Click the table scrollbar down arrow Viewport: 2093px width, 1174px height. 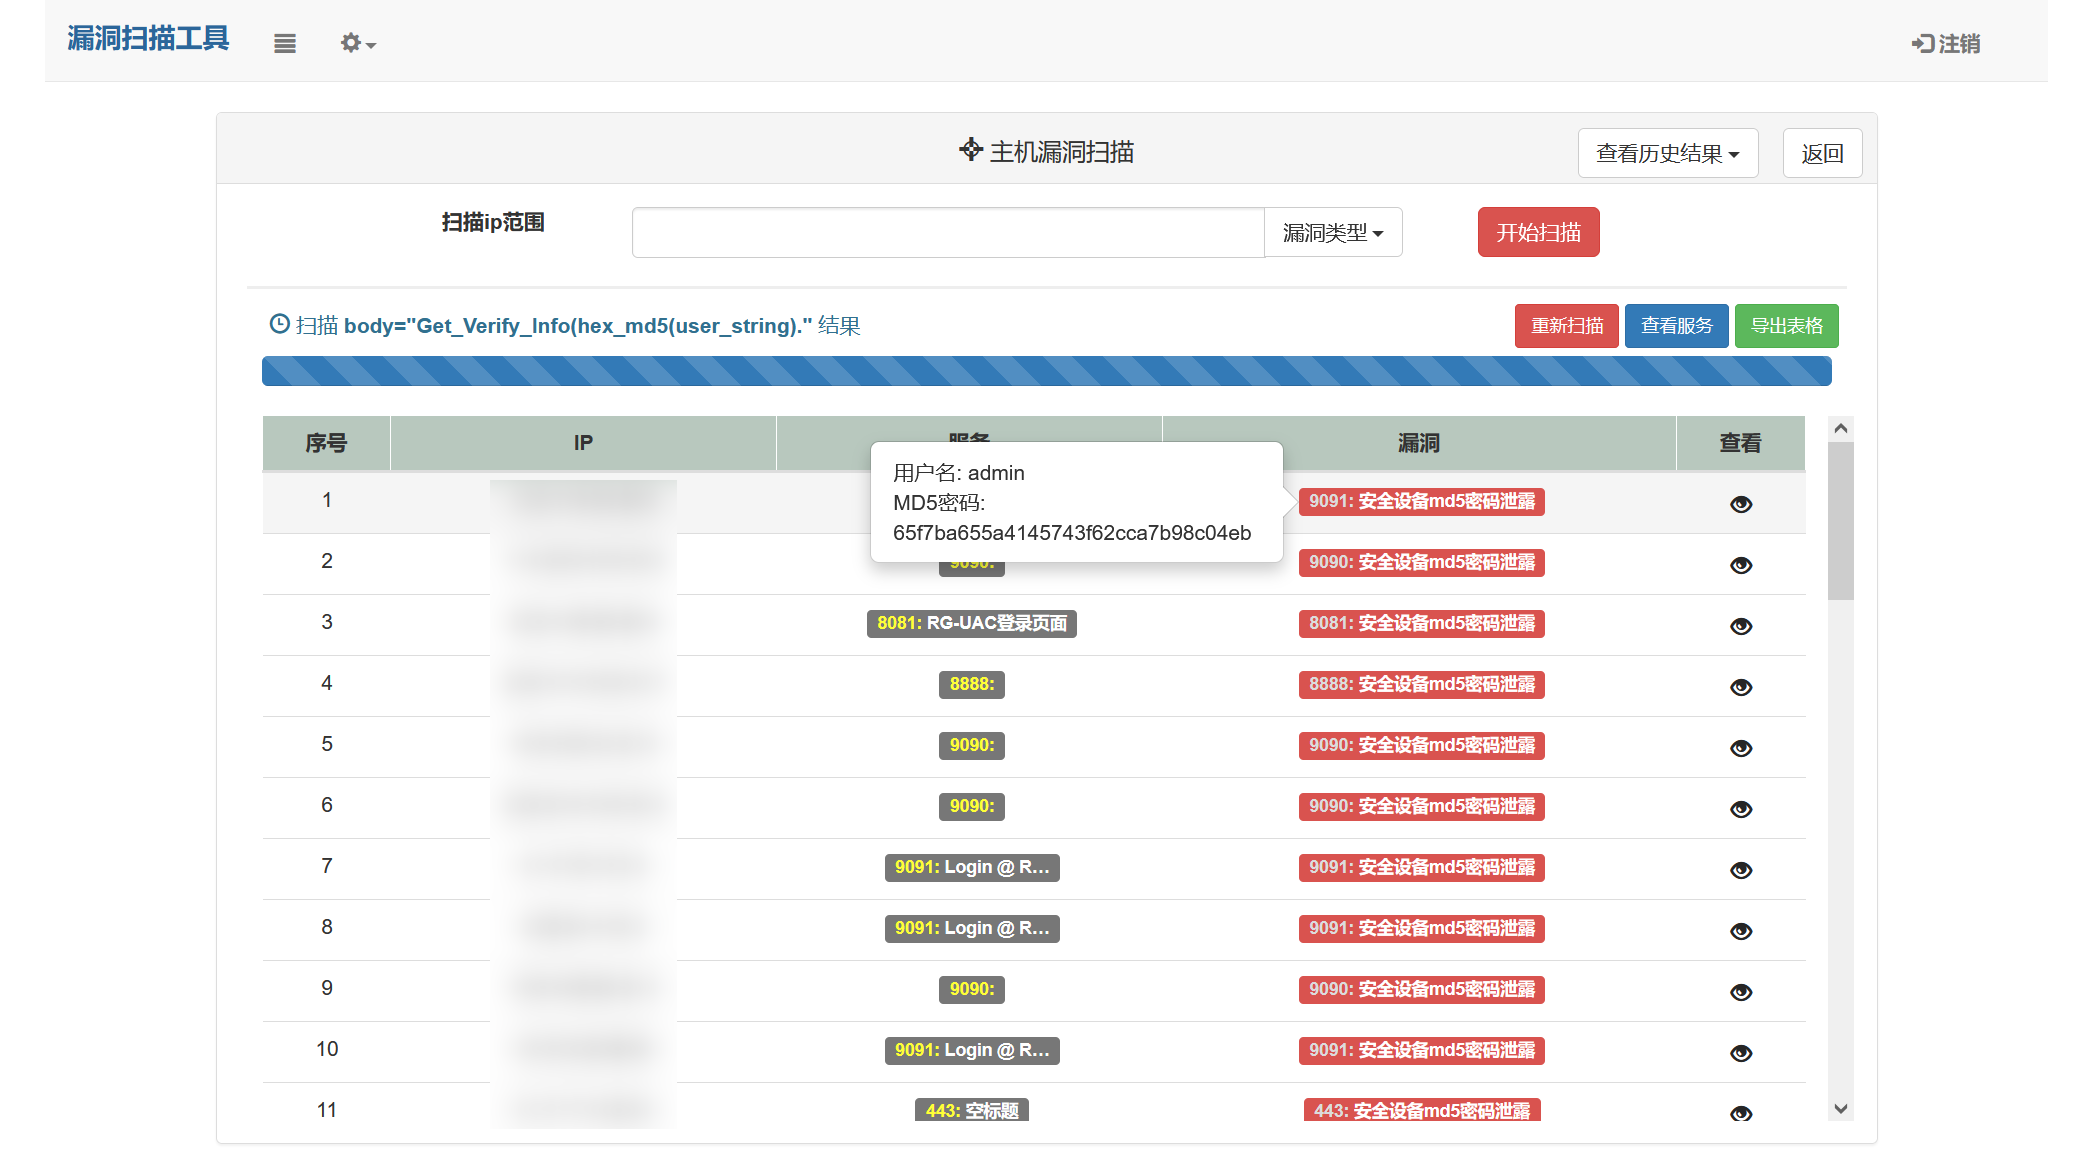(1840, 1108)
